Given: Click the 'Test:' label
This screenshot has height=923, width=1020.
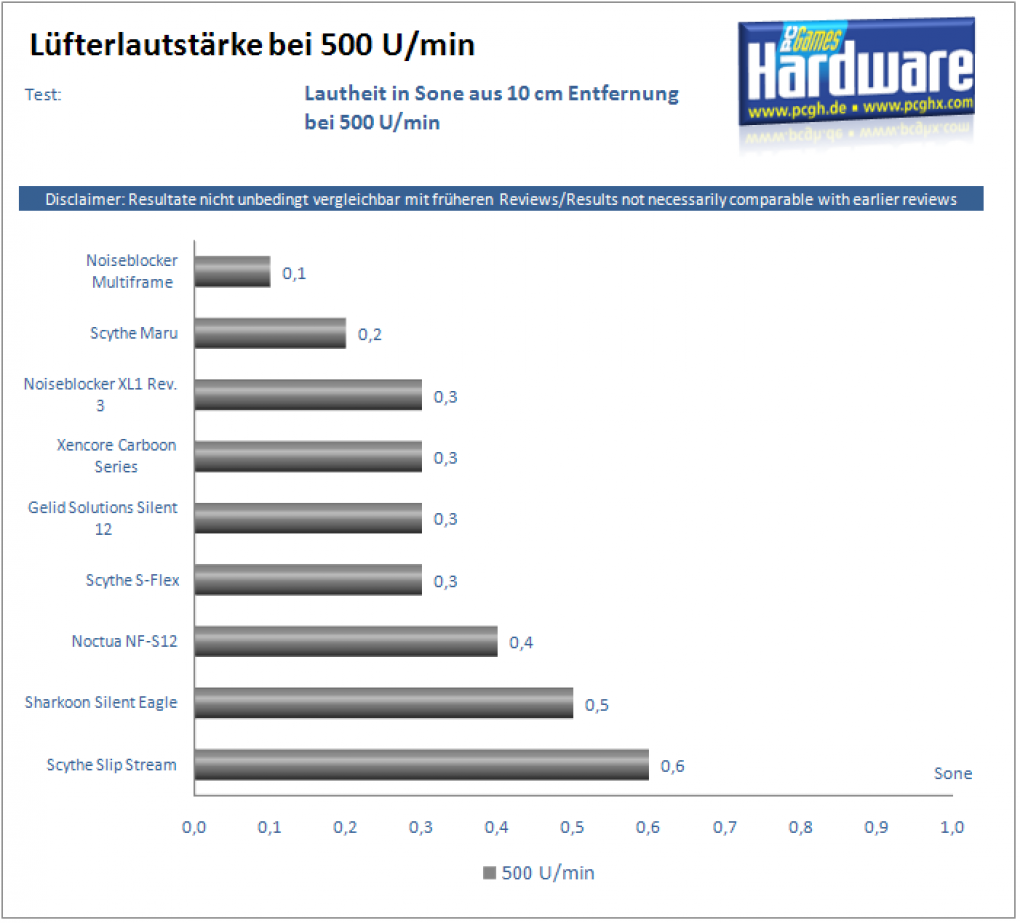Looking at the screenshot, I should [x=43, y=95].
